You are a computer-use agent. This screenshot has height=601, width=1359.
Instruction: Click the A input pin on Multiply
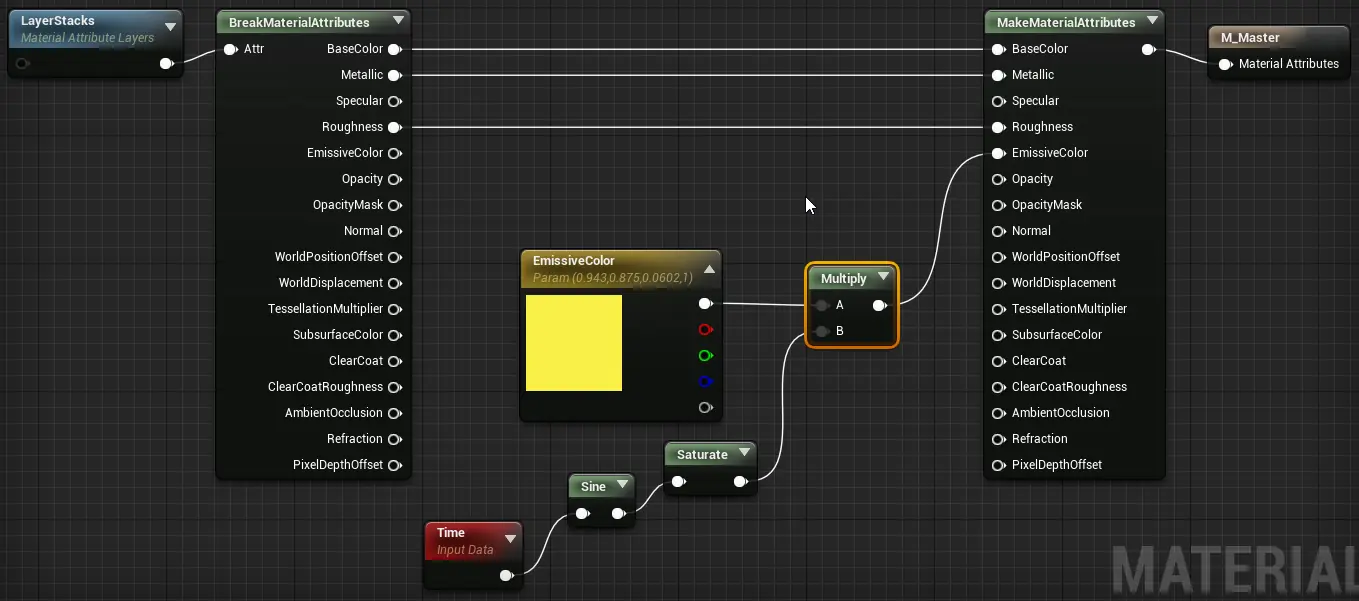(x=822, y=305)
